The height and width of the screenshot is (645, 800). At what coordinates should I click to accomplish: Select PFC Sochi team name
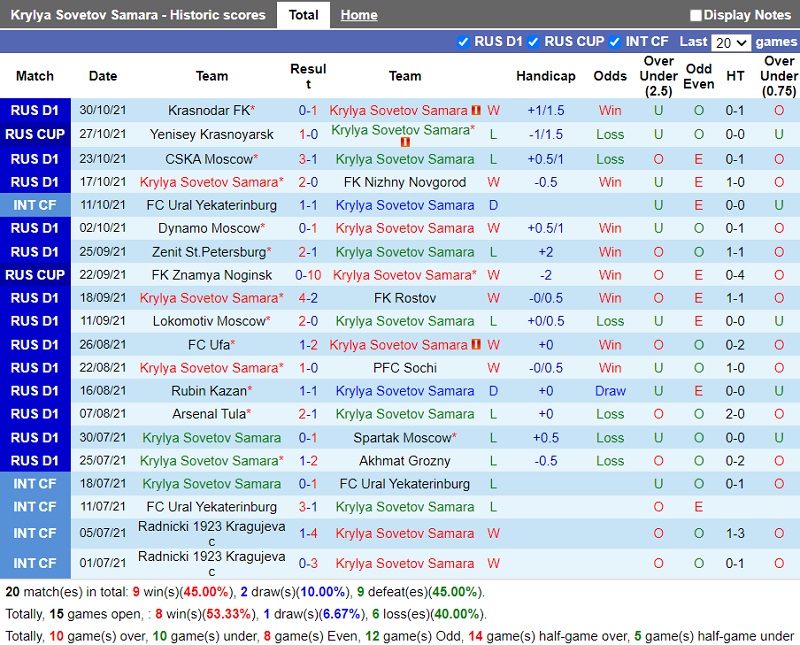click(x=405, y=368)
